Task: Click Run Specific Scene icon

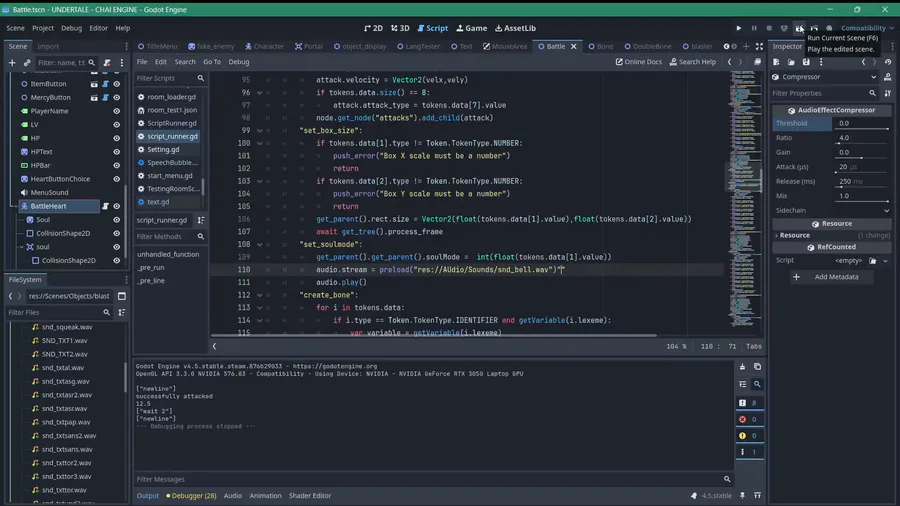Action: click(814, 28)
